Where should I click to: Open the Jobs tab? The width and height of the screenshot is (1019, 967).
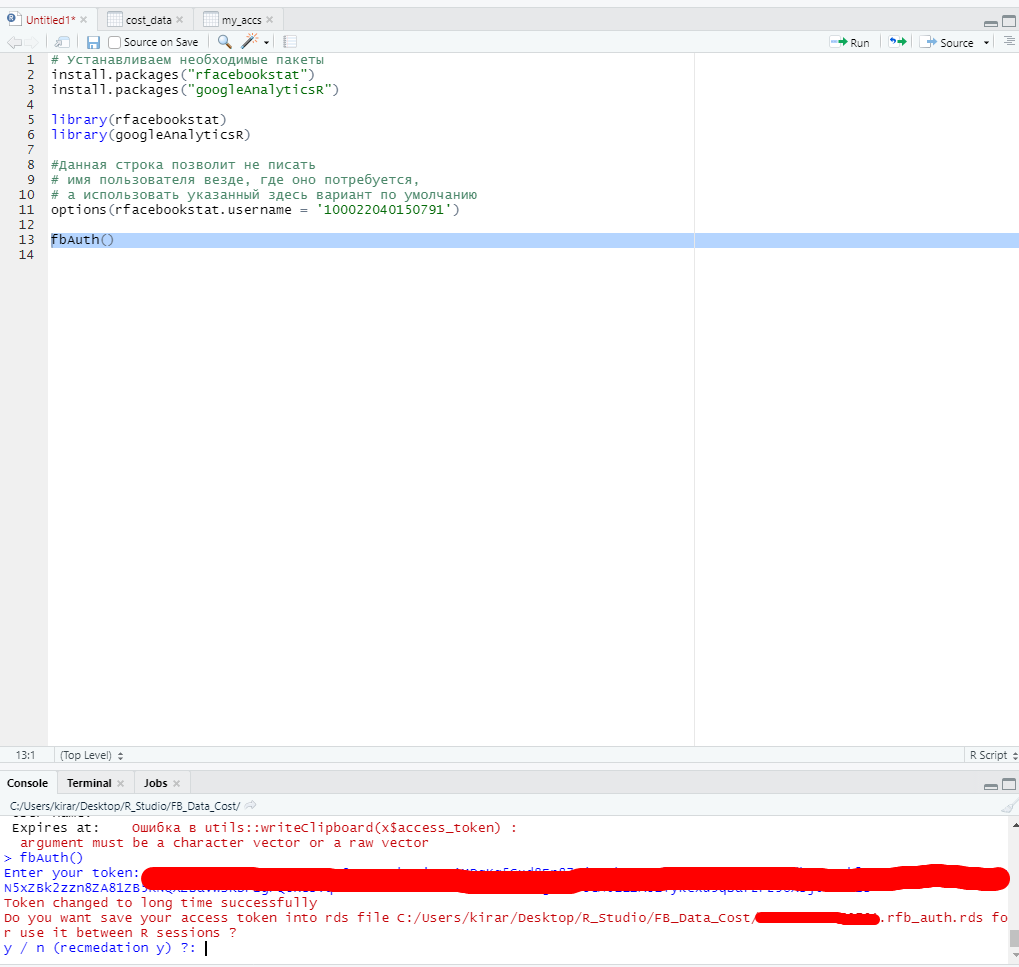coord(155,783)
